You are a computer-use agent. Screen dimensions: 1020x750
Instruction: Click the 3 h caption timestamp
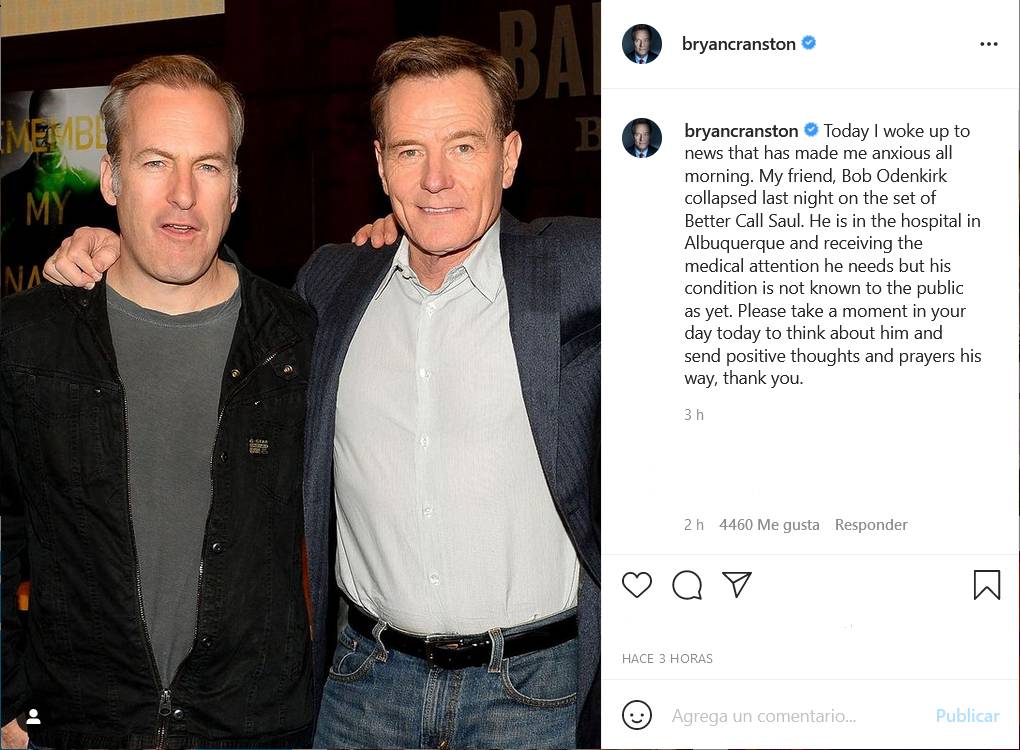(x=694, y=415)
